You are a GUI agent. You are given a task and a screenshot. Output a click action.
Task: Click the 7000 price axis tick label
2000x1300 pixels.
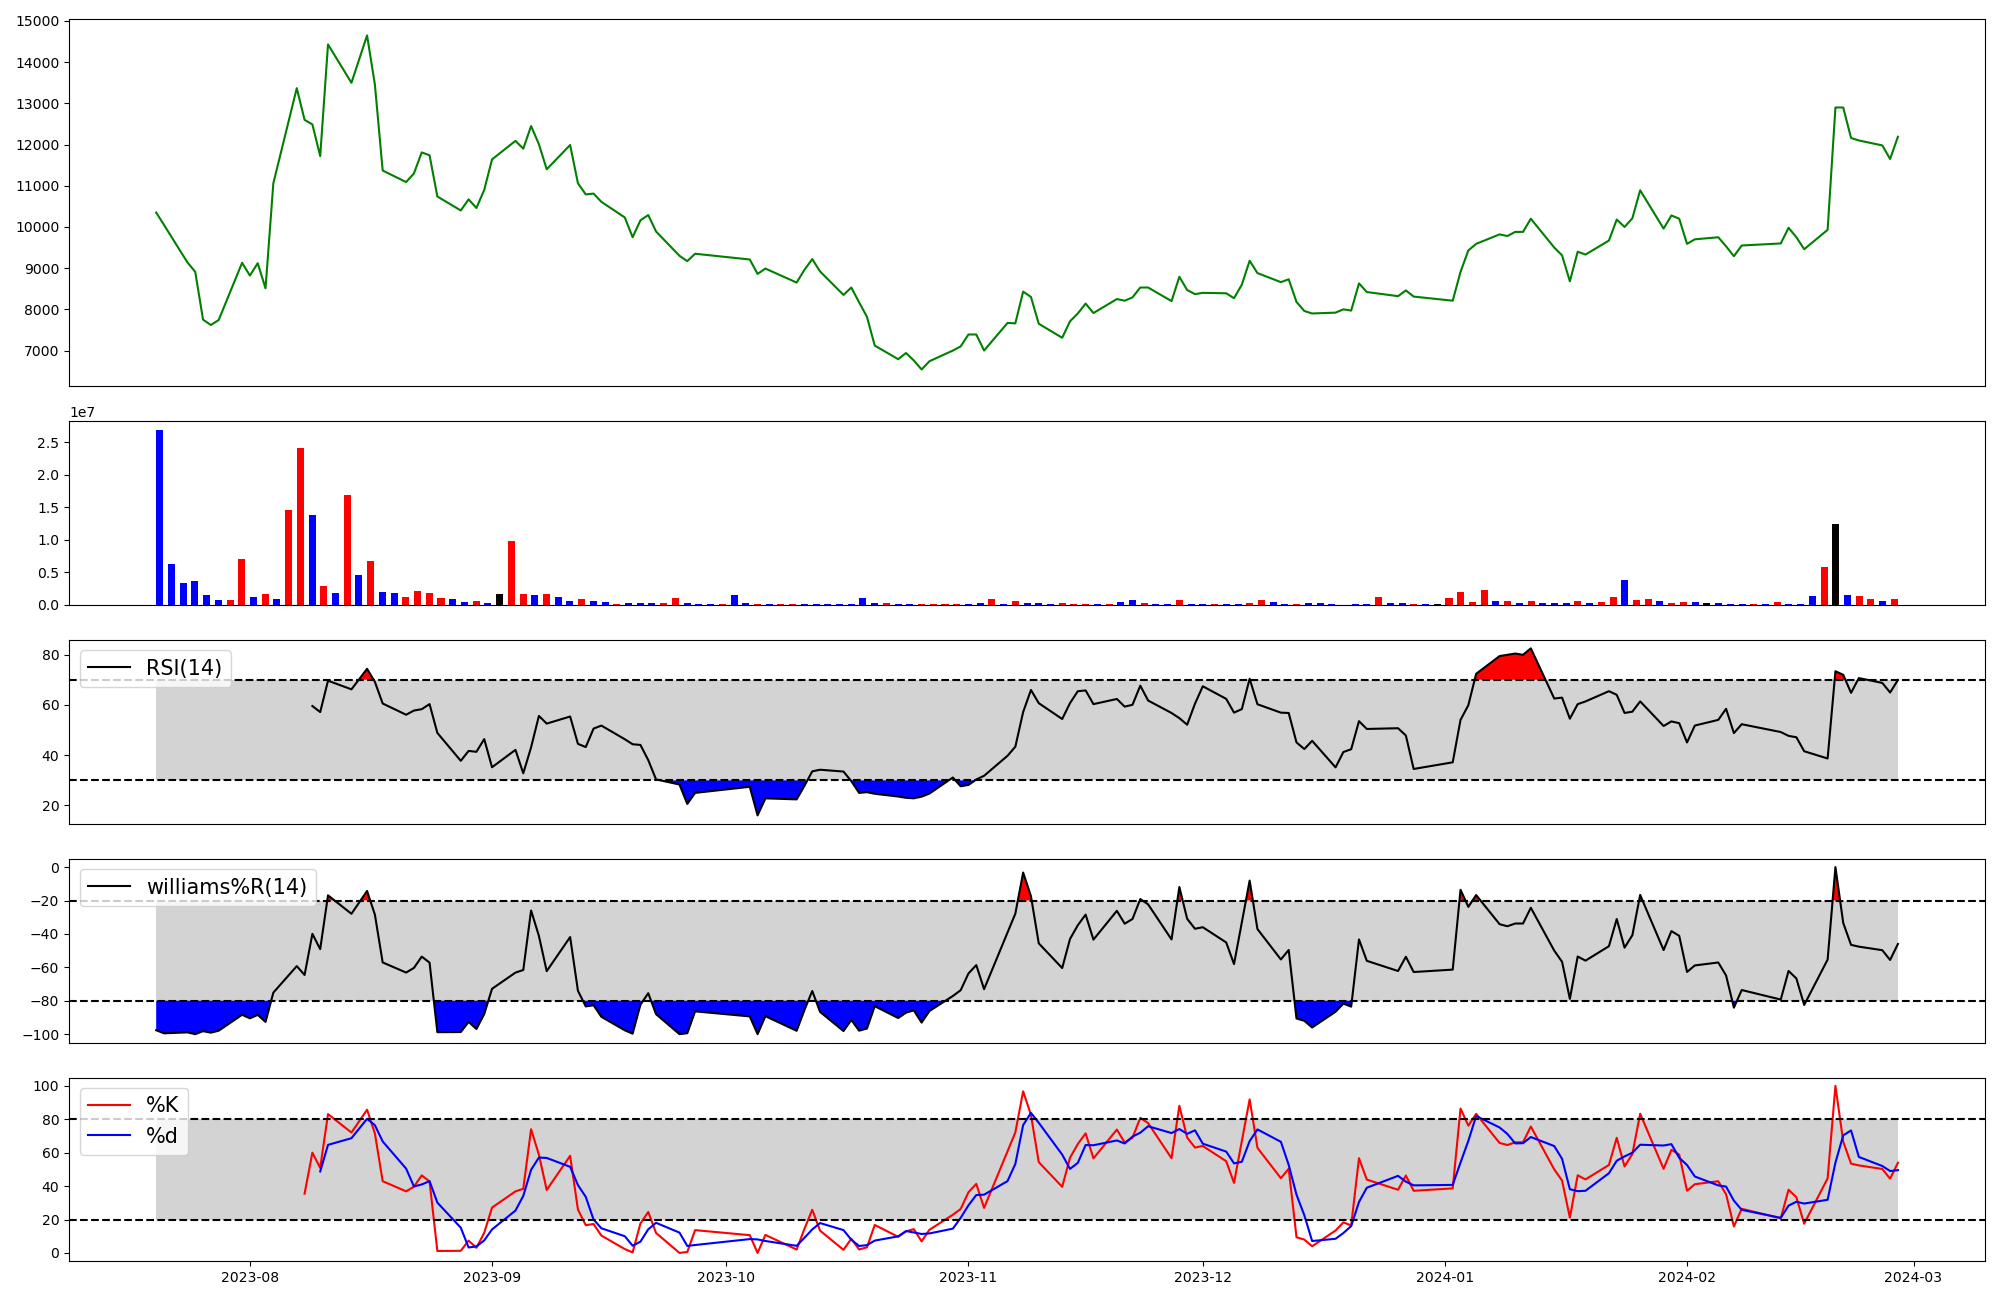[42, 351]
